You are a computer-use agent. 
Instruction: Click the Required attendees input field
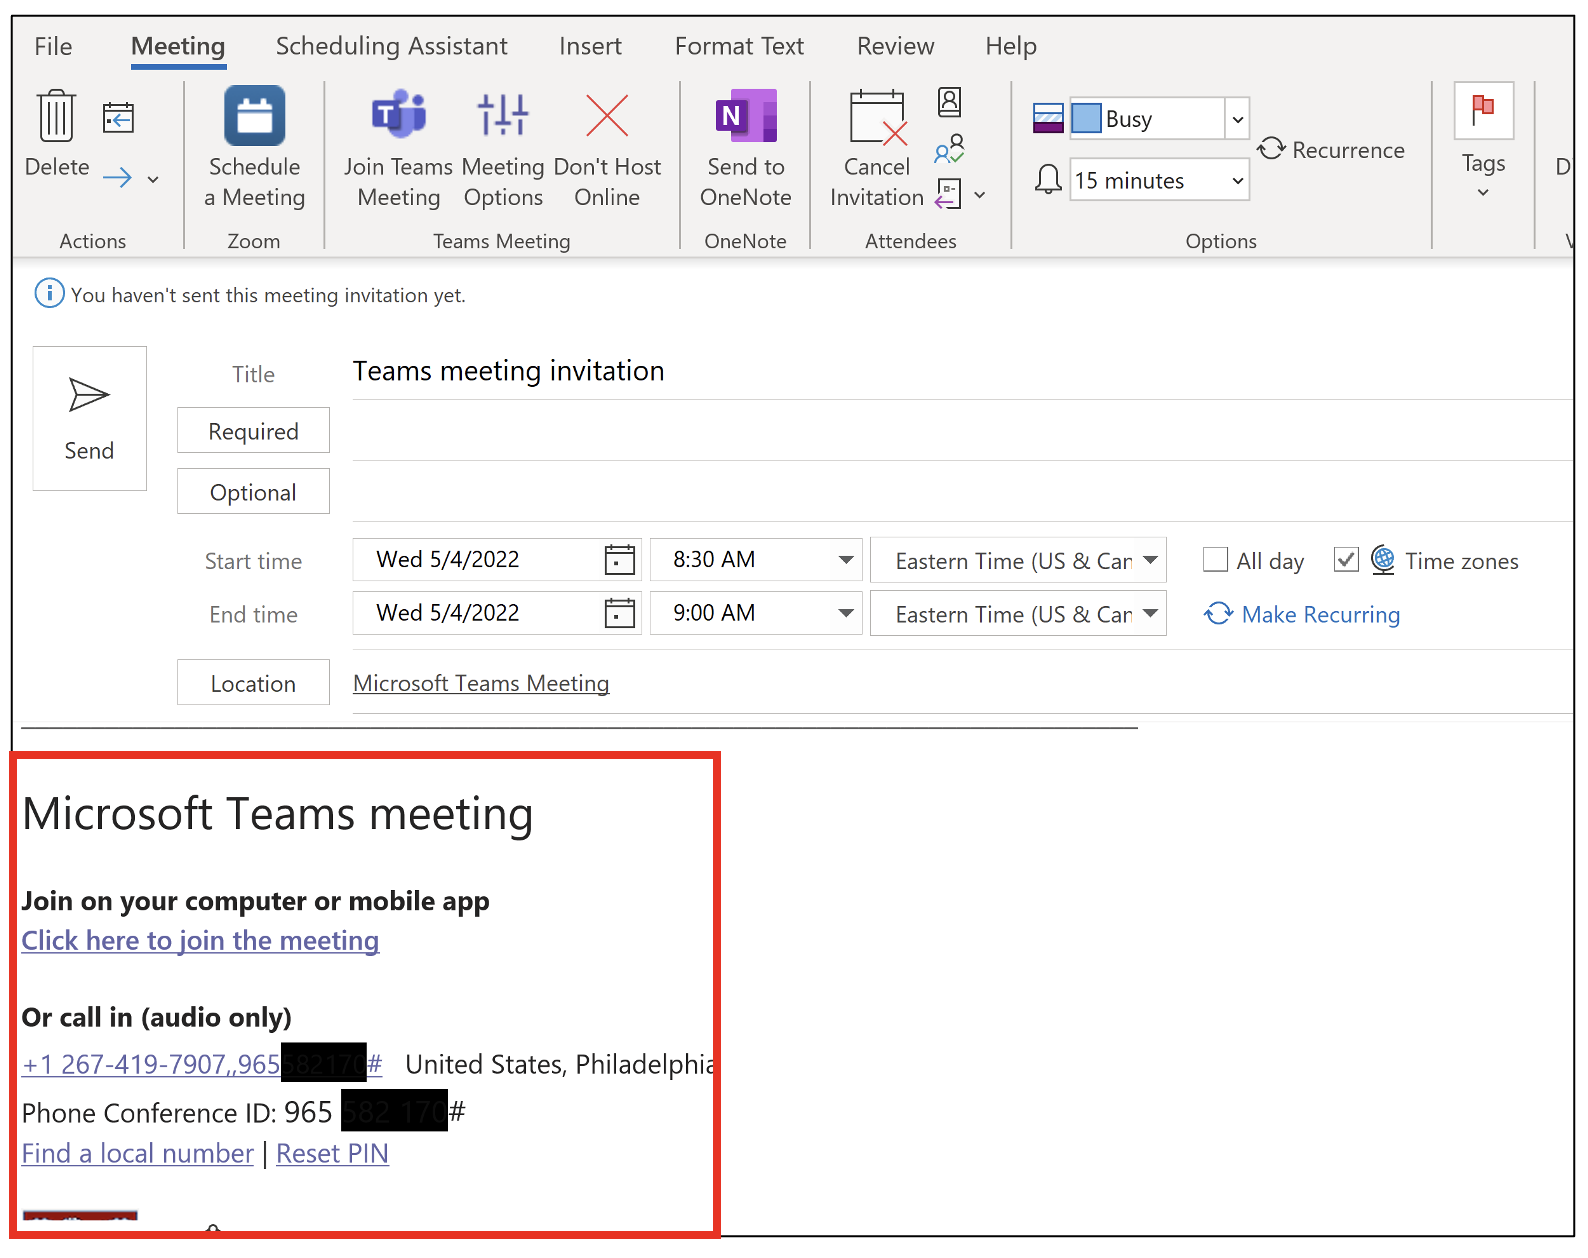click(962, 432)
